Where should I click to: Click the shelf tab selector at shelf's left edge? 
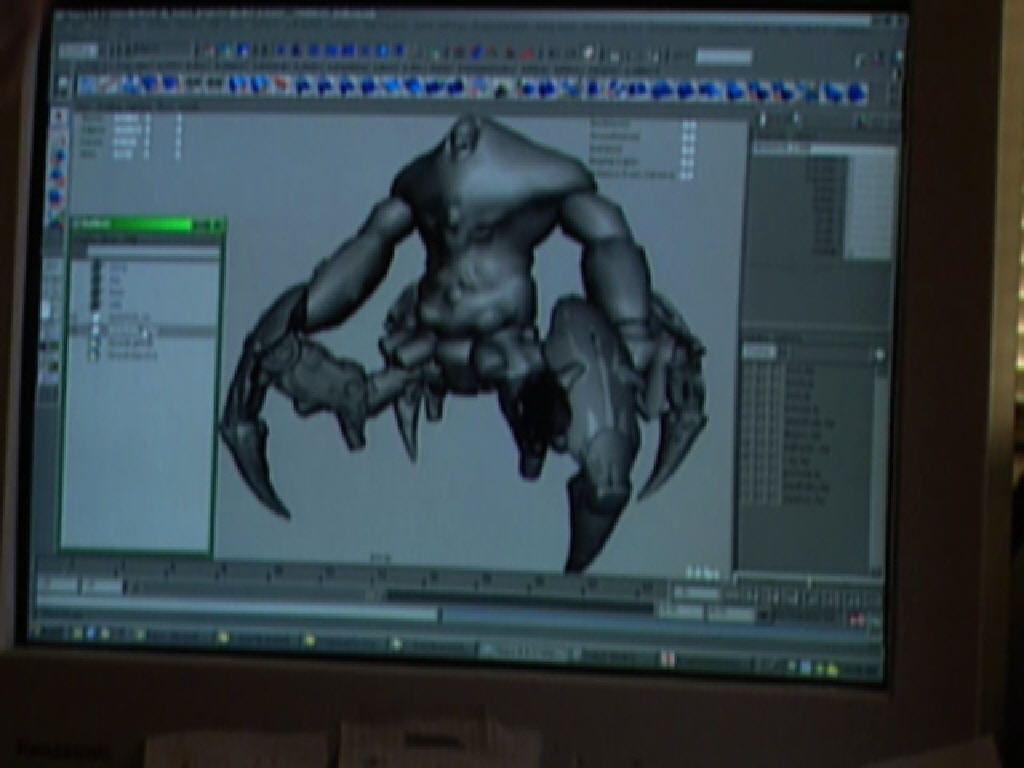pos(64,85)
